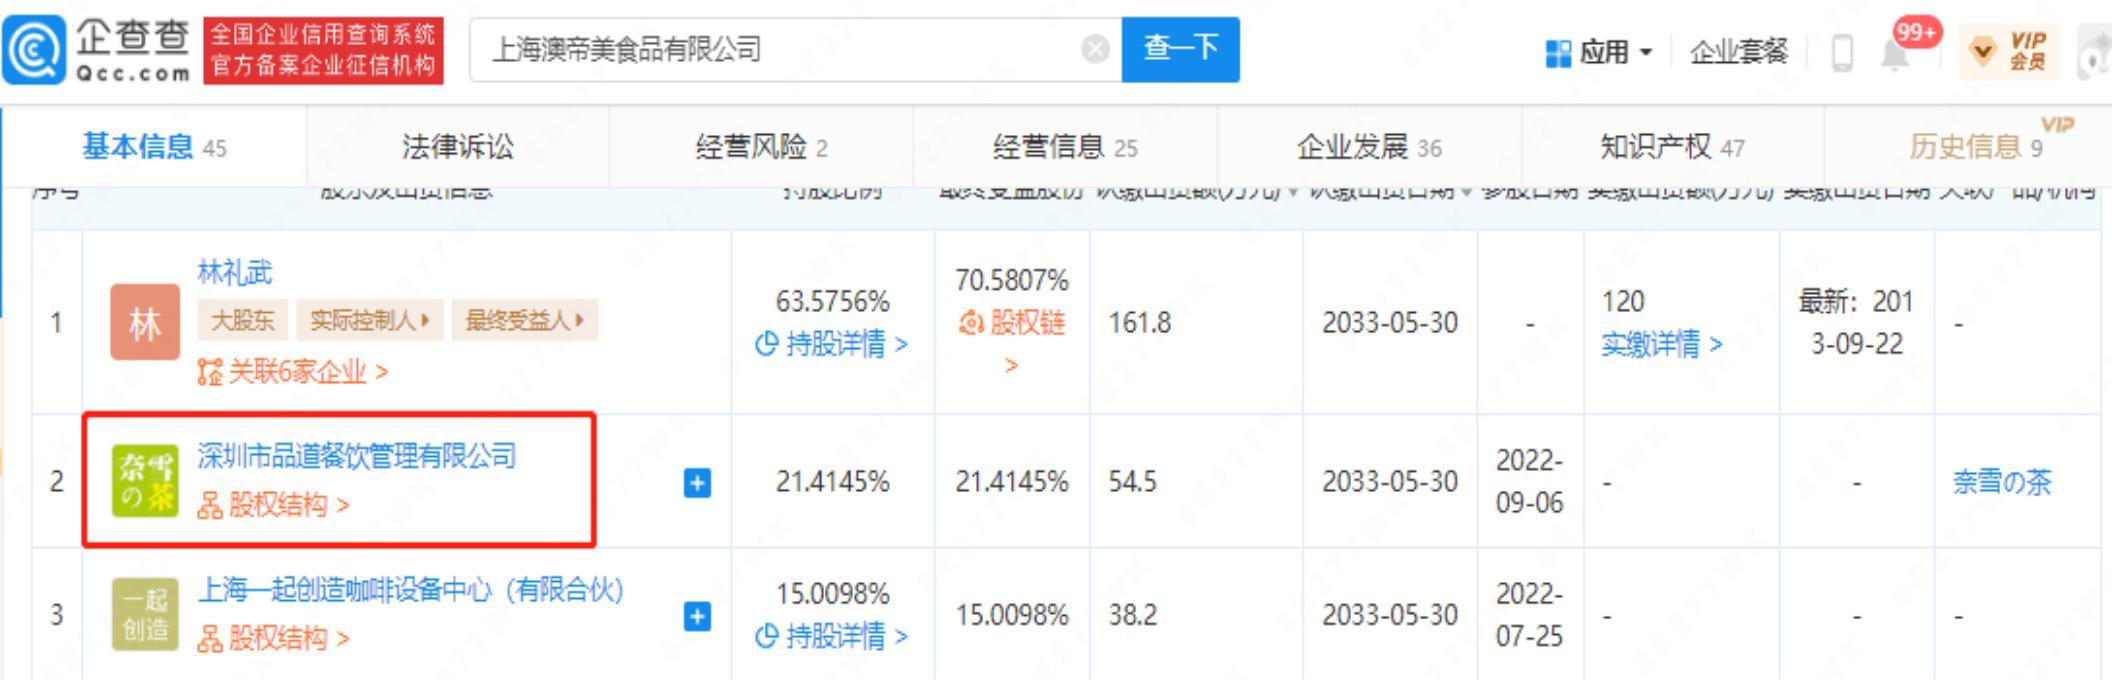Open the 奈雪の茶 related brand link

(x=2001, y=482)
